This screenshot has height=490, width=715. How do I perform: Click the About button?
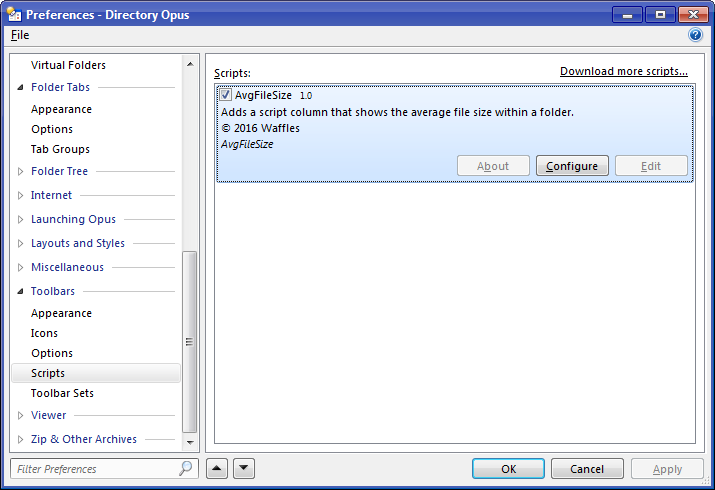pos(493,165)
